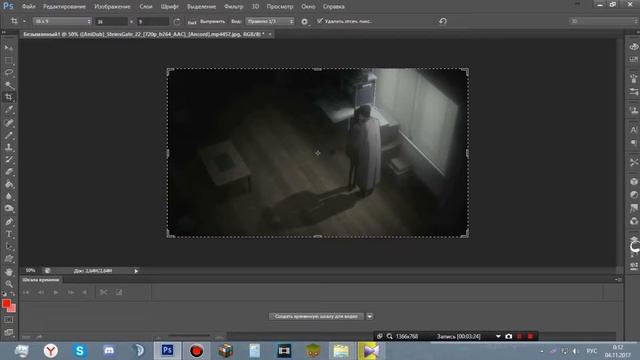The width and height of the screenshot is (640, 360).
Task: Expand status bar info arrow
Action: click(136, 271)
